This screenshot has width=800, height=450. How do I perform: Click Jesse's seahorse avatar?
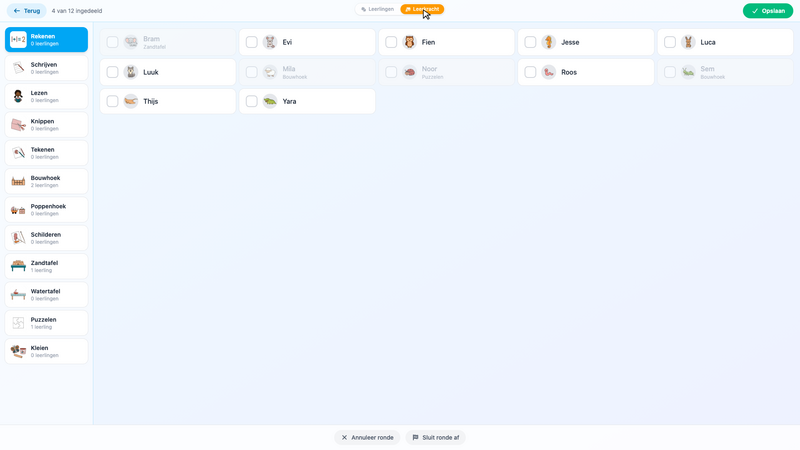click(548, 42)
